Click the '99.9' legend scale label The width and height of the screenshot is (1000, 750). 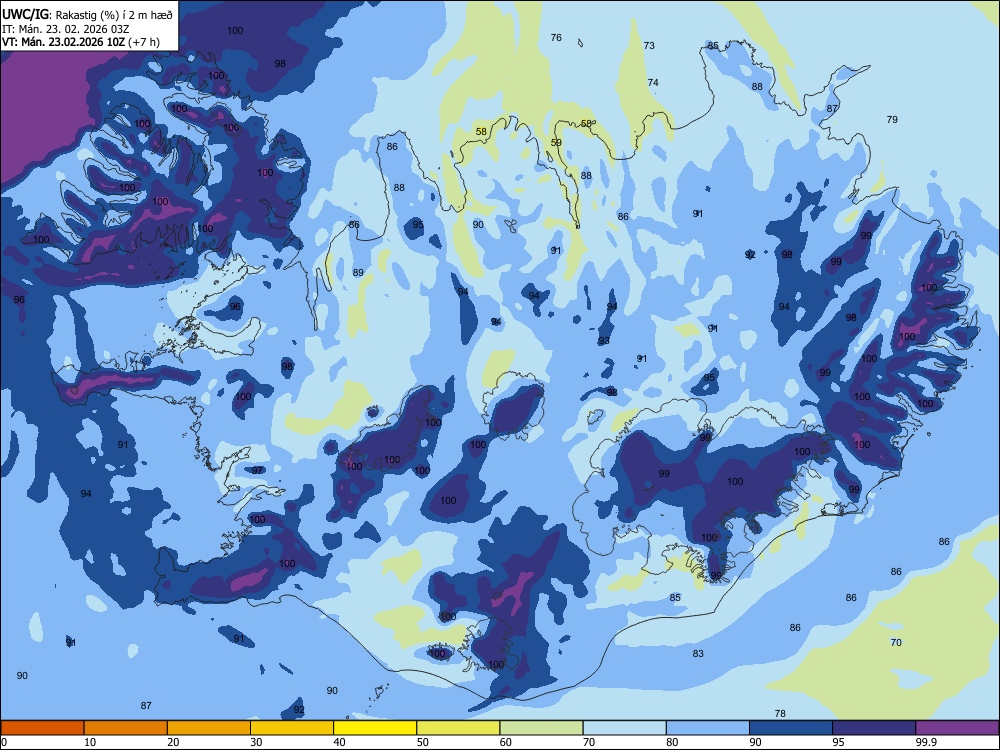(926, 742)
